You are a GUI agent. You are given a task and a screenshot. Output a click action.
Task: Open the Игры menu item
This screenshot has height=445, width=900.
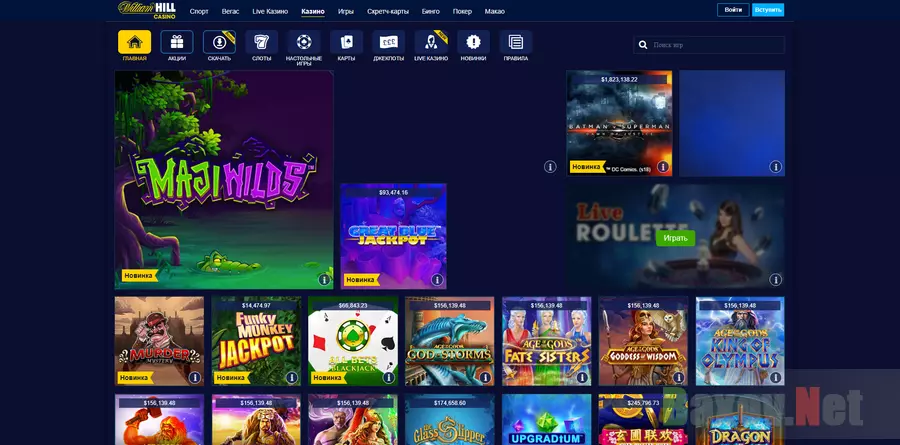point(346,11)
